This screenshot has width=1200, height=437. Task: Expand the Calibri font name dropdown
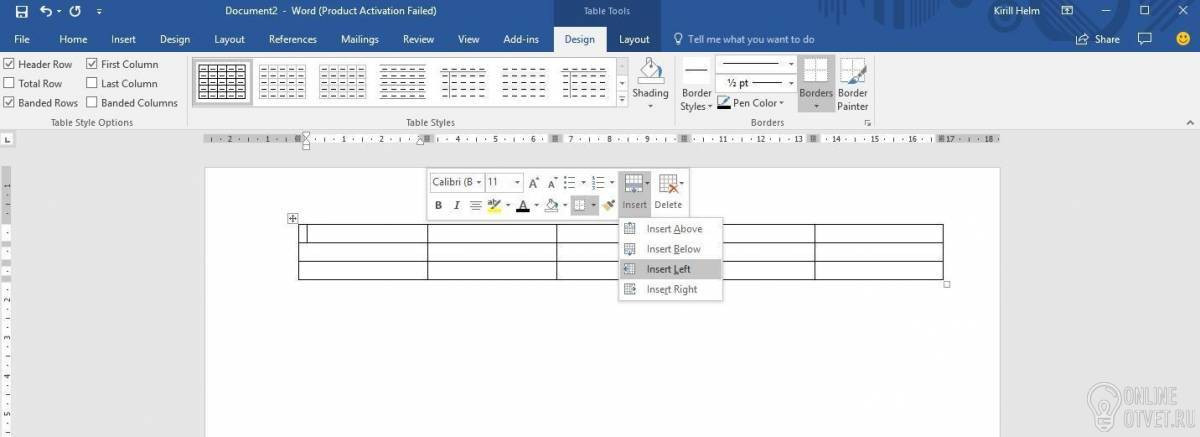click(479, 182)
